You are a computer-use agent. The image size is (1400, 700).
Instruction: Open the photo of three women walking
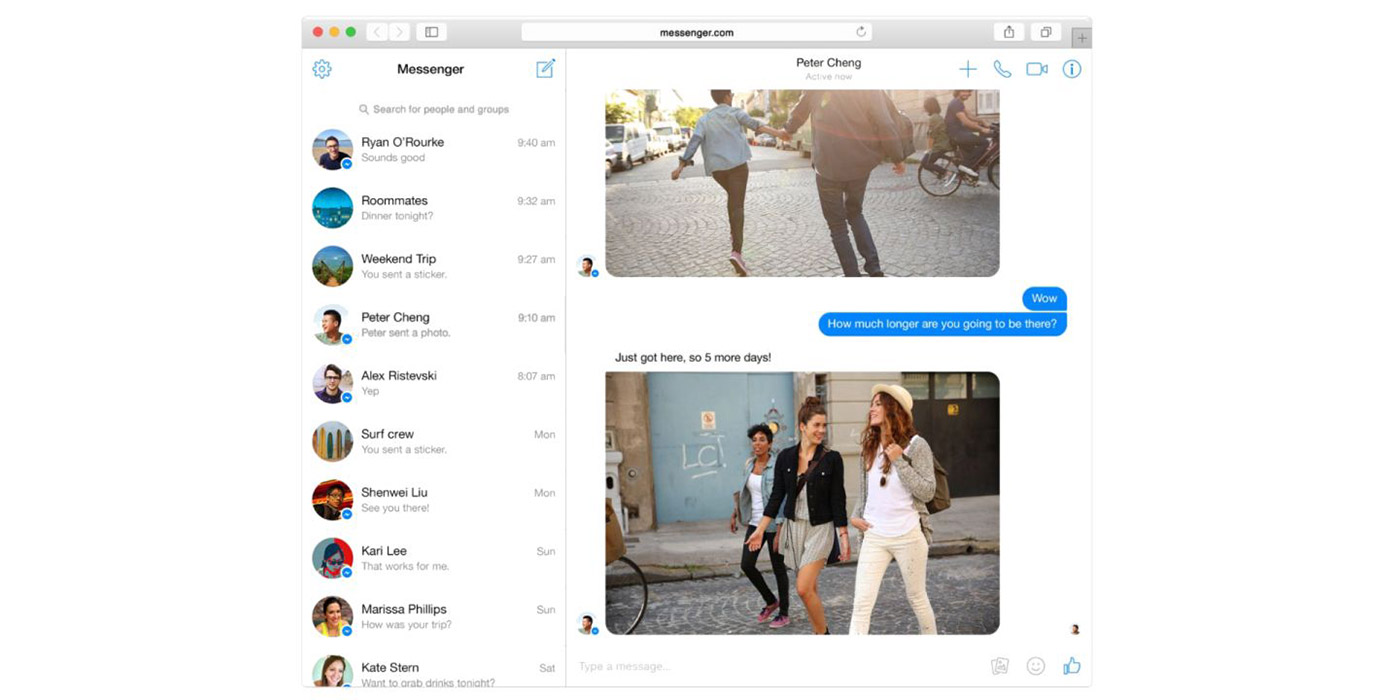coord(802,503)
